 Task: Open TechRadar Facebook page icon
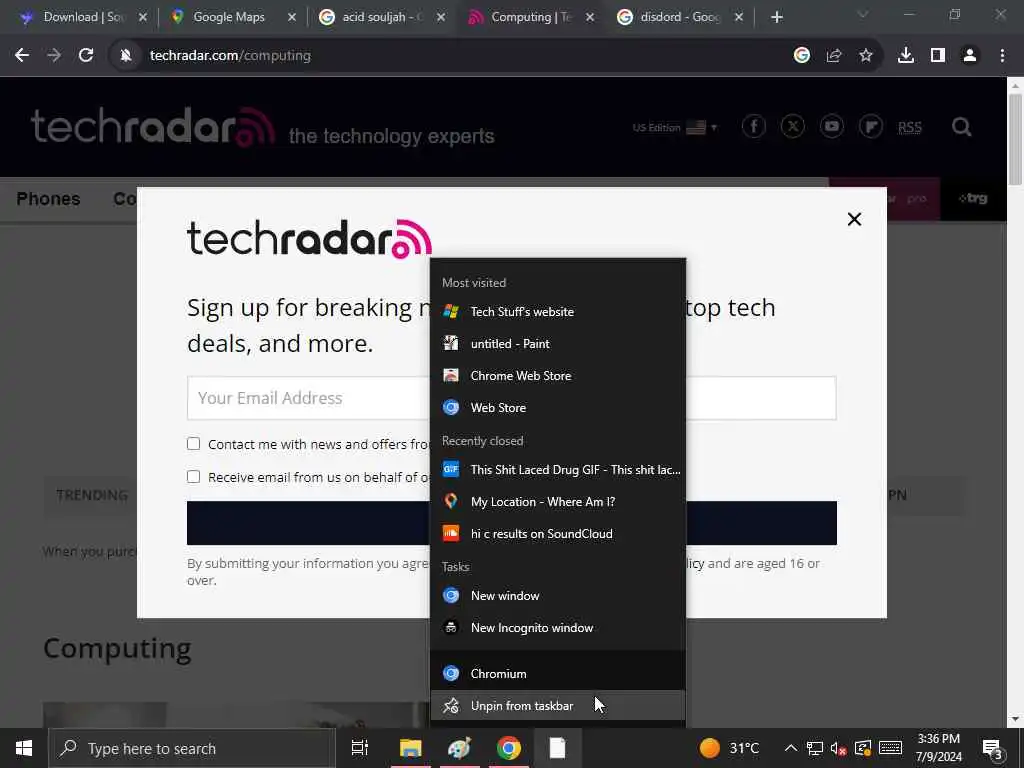[754, 126]
